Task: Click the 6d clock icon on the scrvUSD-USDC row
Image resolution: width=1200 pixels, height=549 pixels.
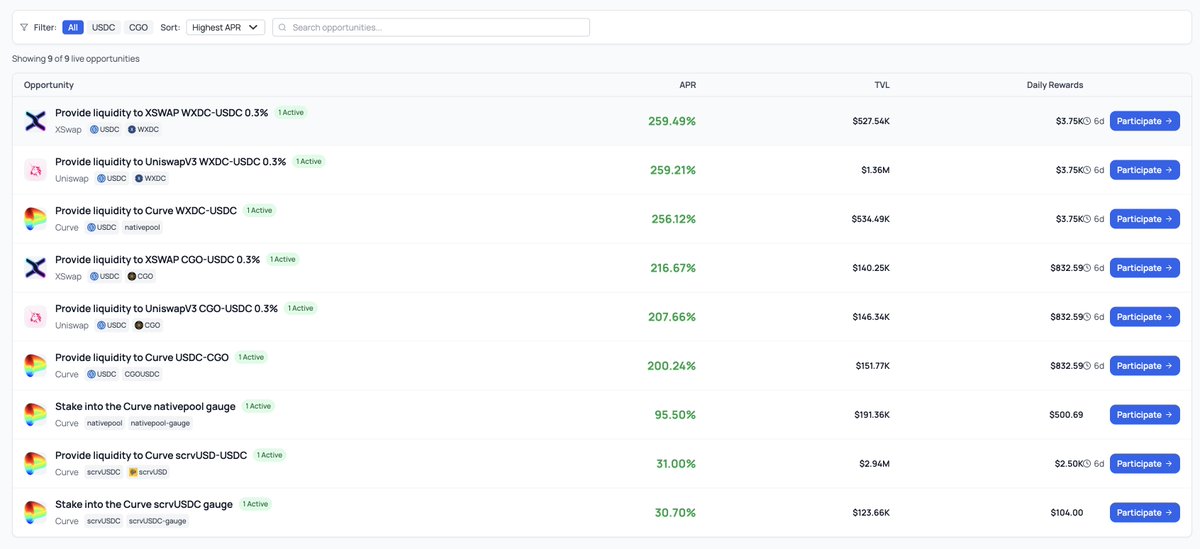Action: (1087, 464)
